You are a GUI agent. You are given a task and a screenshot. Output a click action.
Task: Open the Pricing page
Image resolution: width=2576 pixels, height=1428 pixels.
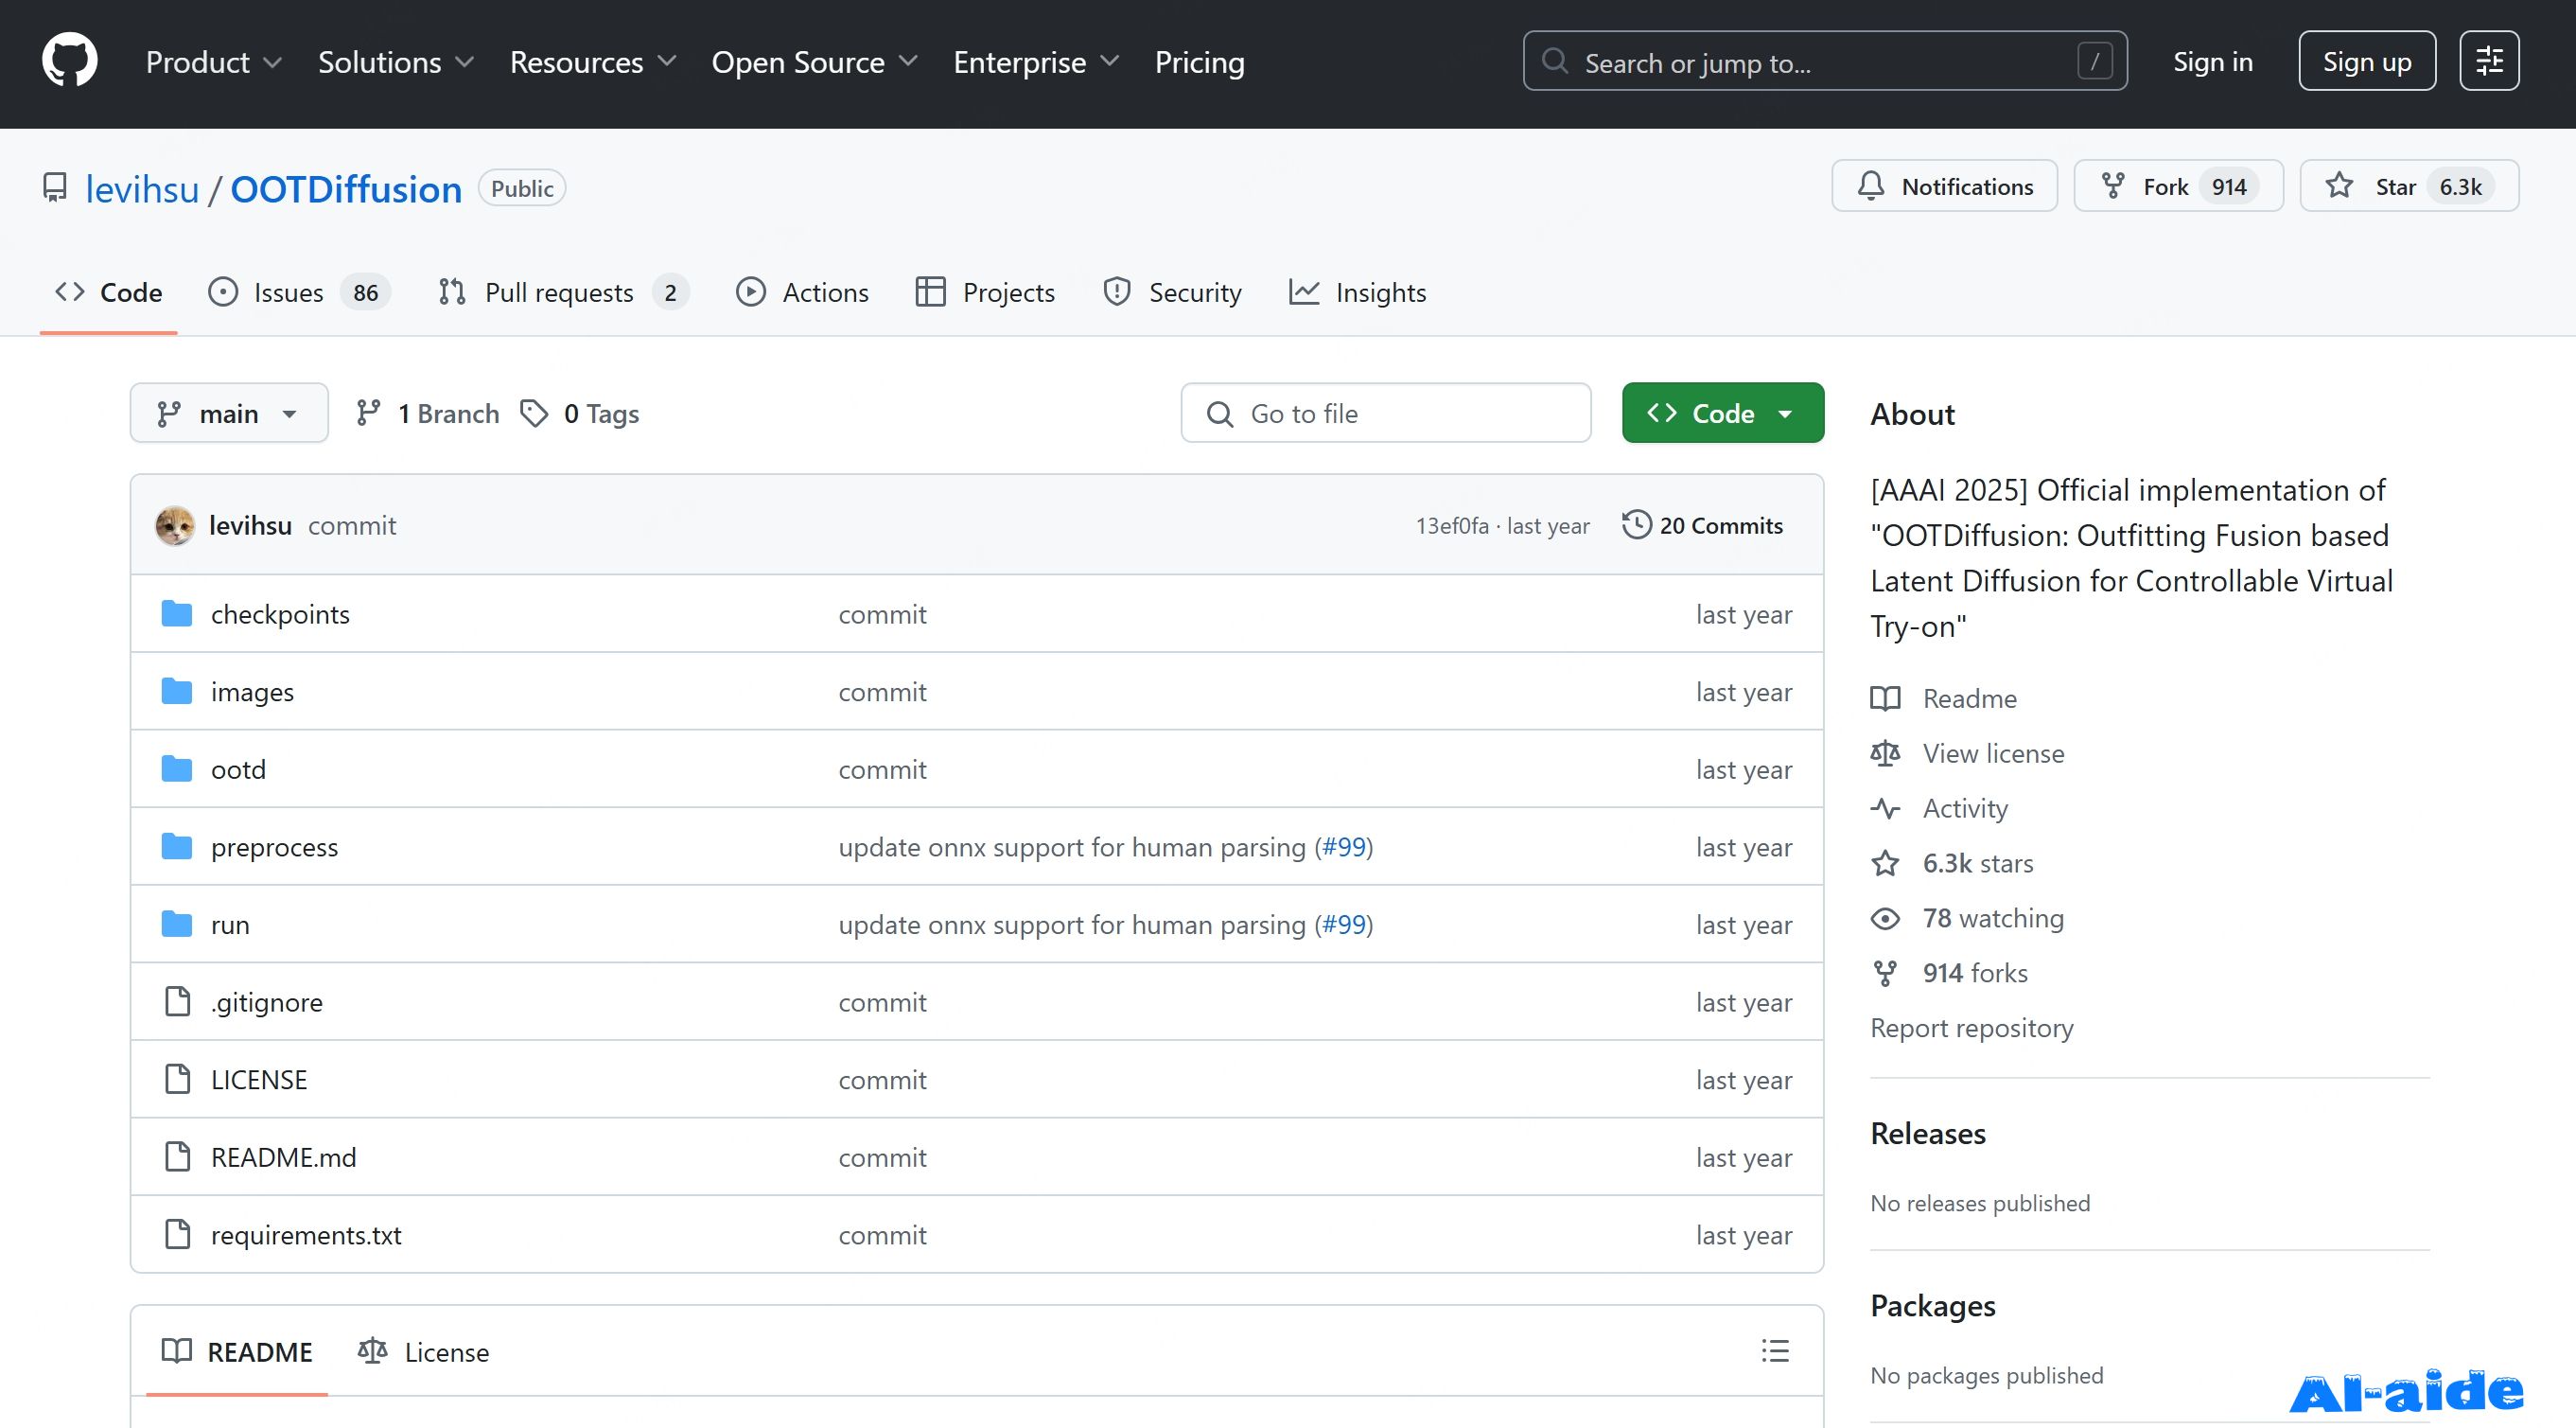click(x=1199, y=62)
